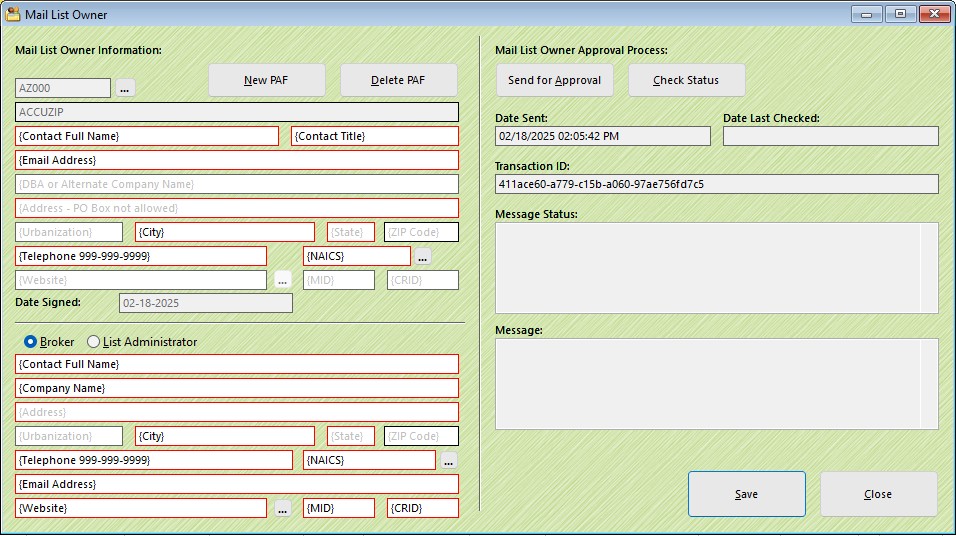Click the ACCUZIP company name field

coord(237,112)
